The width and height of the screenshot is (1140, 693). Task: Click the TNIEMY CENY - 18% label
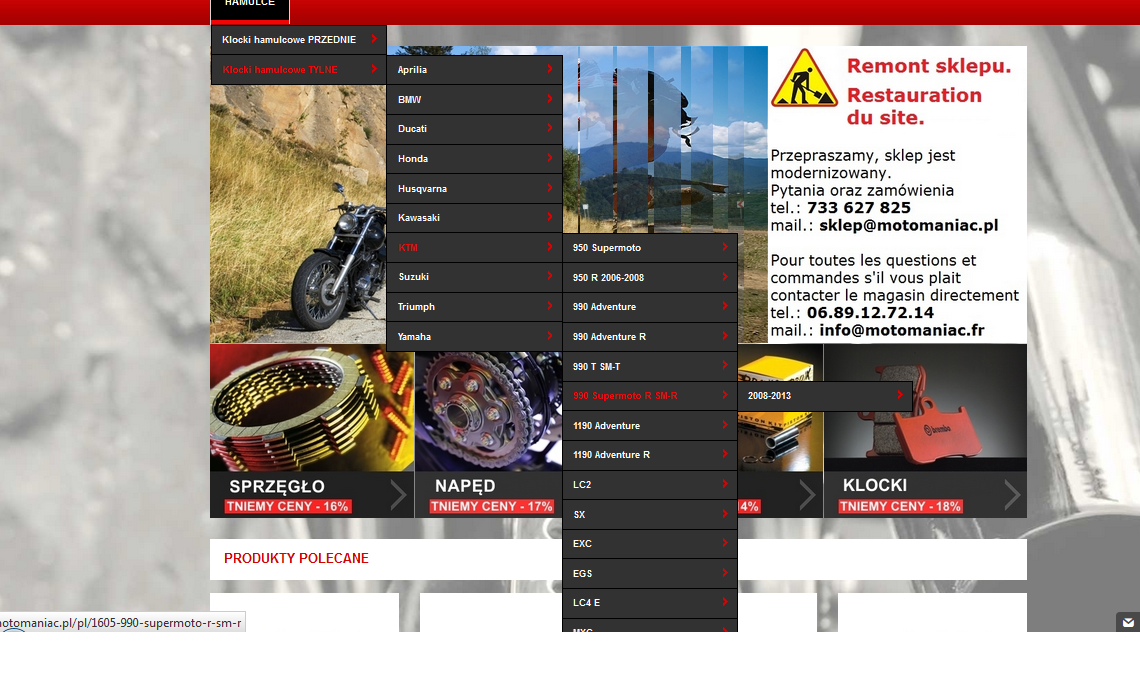tap(900, 506)
